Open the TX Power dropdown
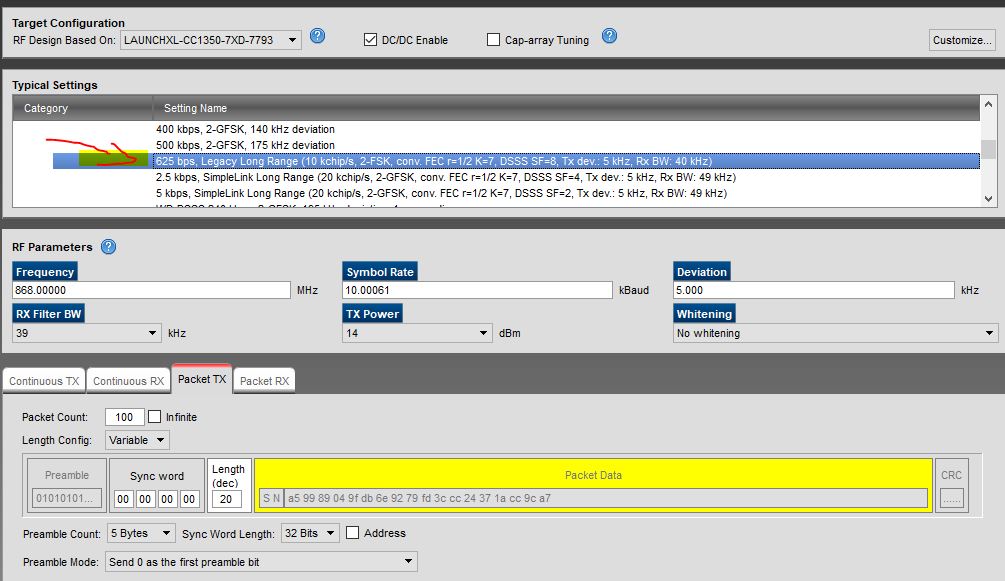The height and width of the screenshot is (581, 1005). [x=417, y=333]
